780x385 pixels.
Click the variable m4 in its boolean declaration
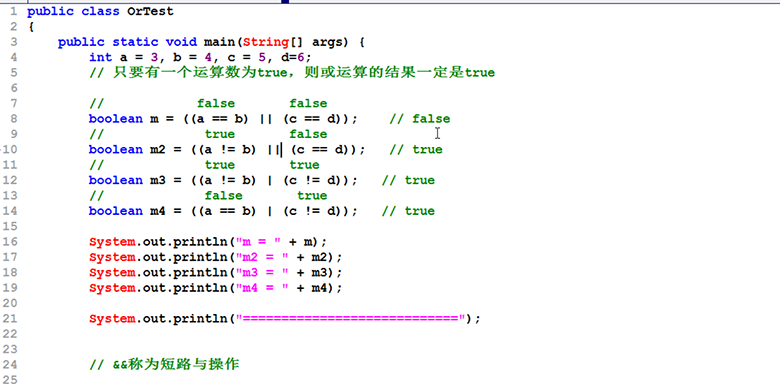point(158,211)
